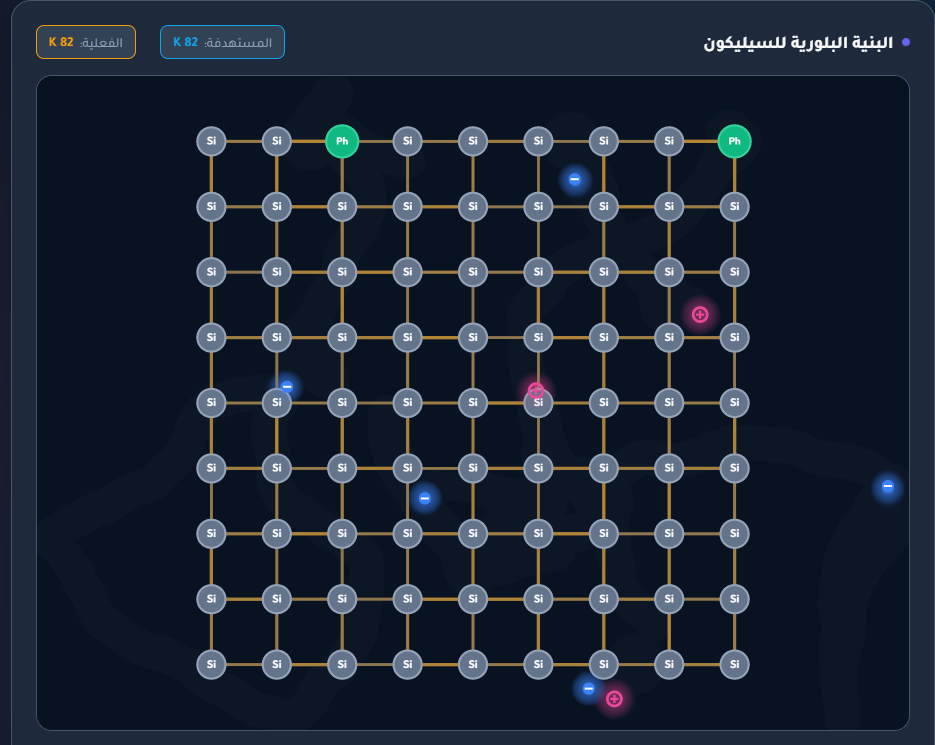Viewport: 935px width, 745px height.
Task: Select the Si atom at the top-left corner
Action: pyautogui.click(x=211, y=141)
